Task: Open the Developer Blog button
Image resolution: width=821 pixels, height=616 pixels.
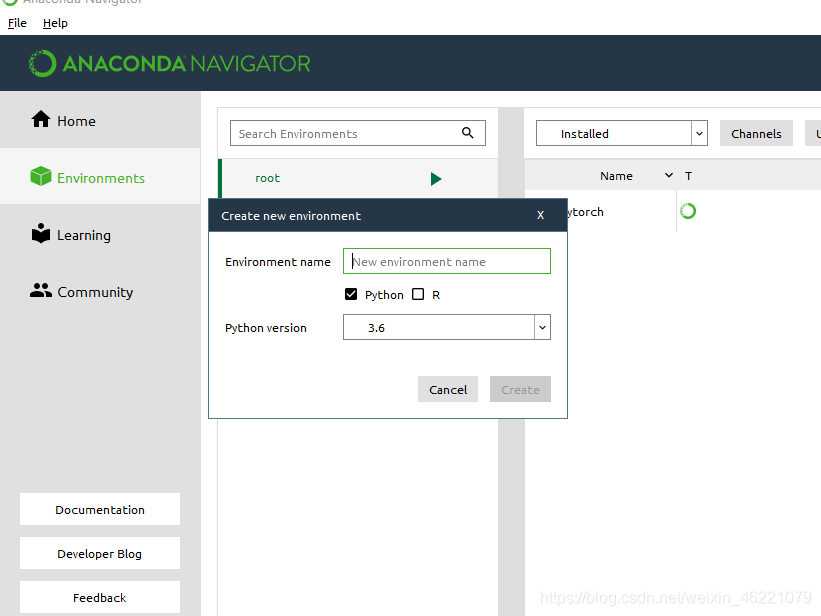Action: 100,553
